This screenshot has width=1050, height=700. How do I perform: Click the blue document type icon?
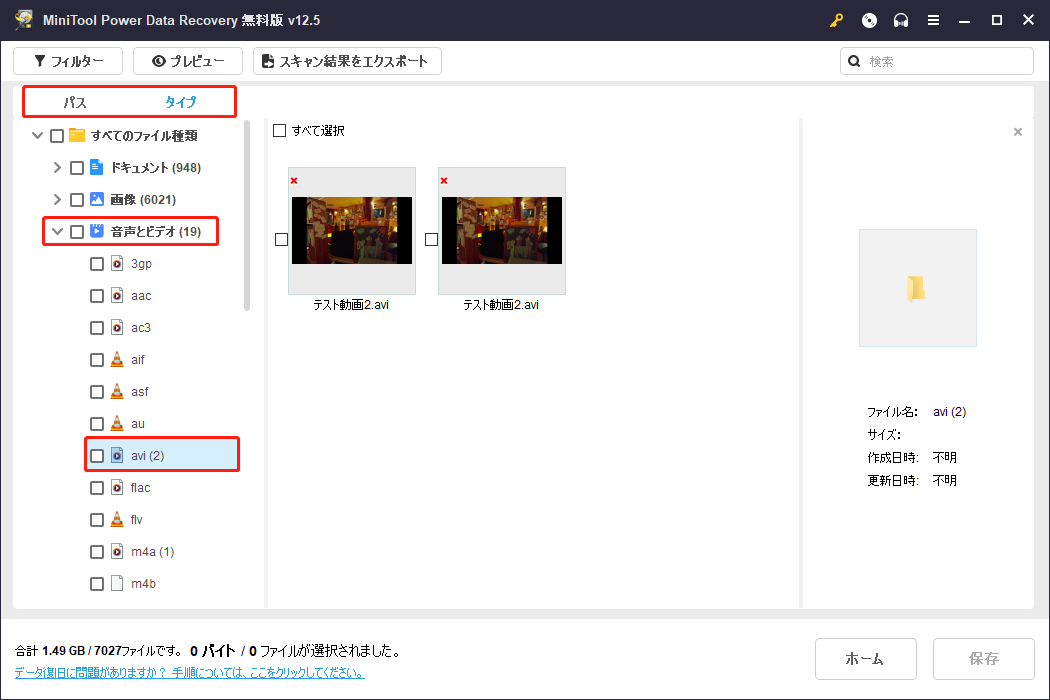point(96,167)
